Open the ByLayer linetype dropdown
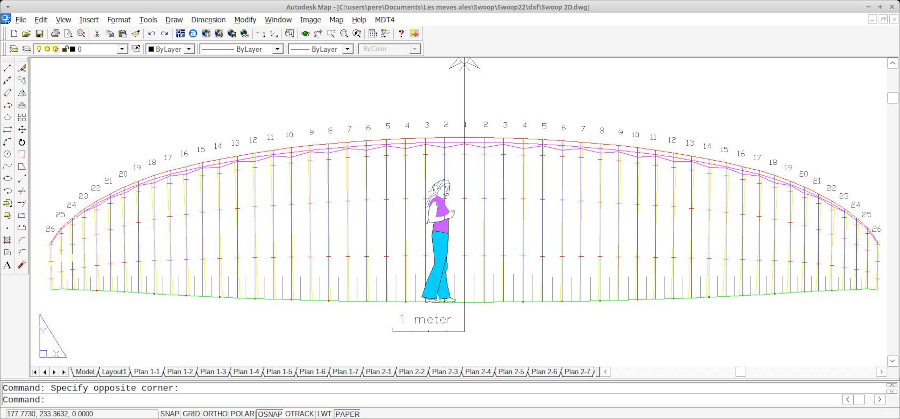Image resolution: width=900 pixels, height=419 pixels. [x=277, y=48]
